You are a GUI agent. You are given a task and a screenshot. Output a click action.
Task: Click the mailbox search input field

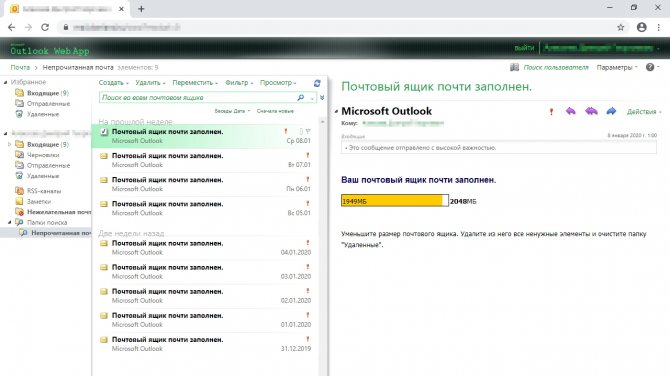point(198,98)
